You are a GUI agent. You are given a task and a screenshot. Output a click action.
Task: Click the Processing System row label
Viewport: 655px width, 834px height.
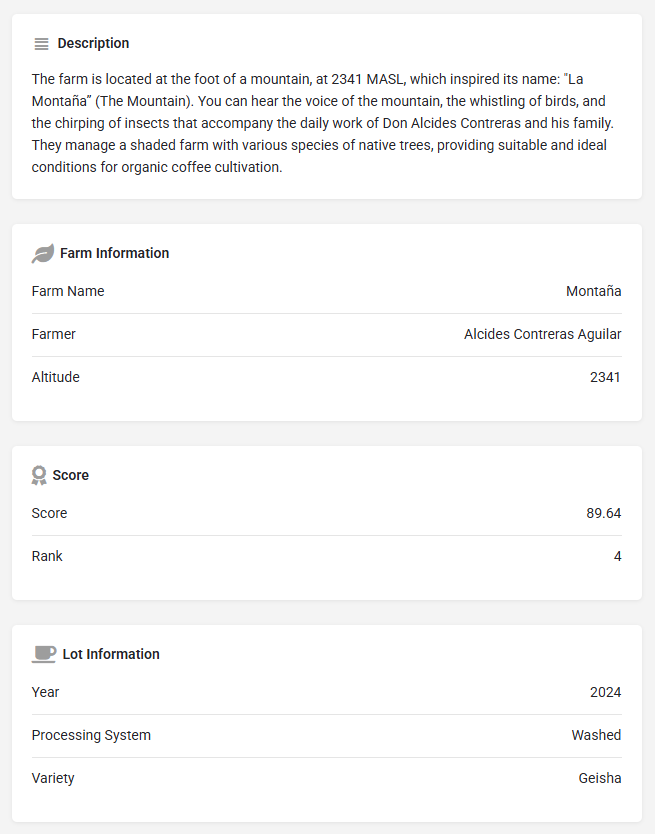click(x=91, y=735)
